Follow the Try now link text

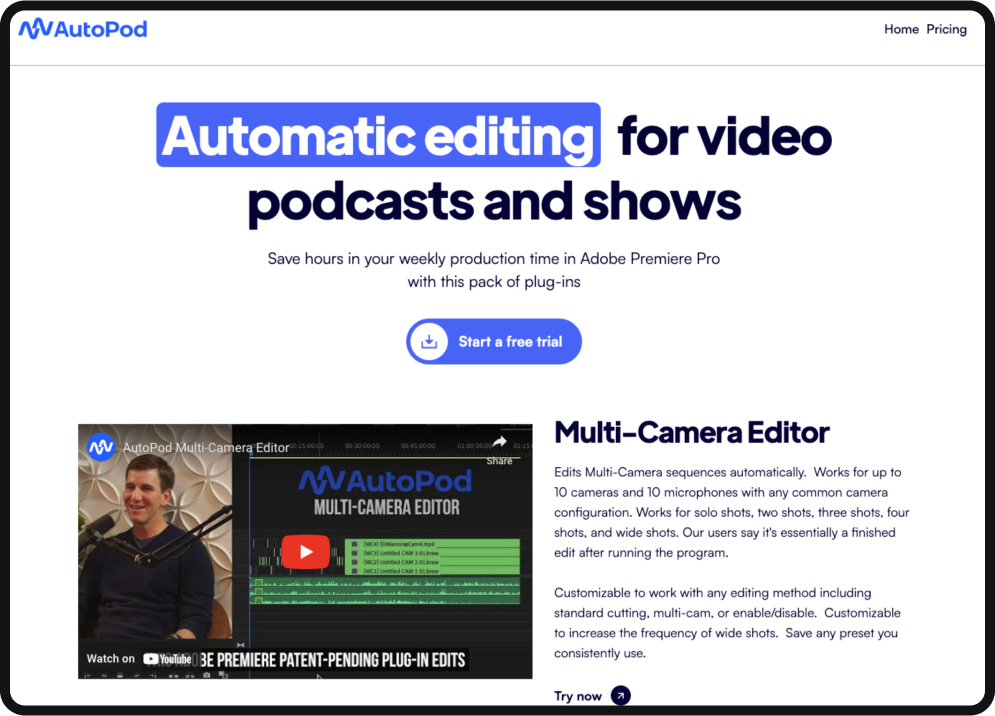pyautogui.click(x=578, y=696)
